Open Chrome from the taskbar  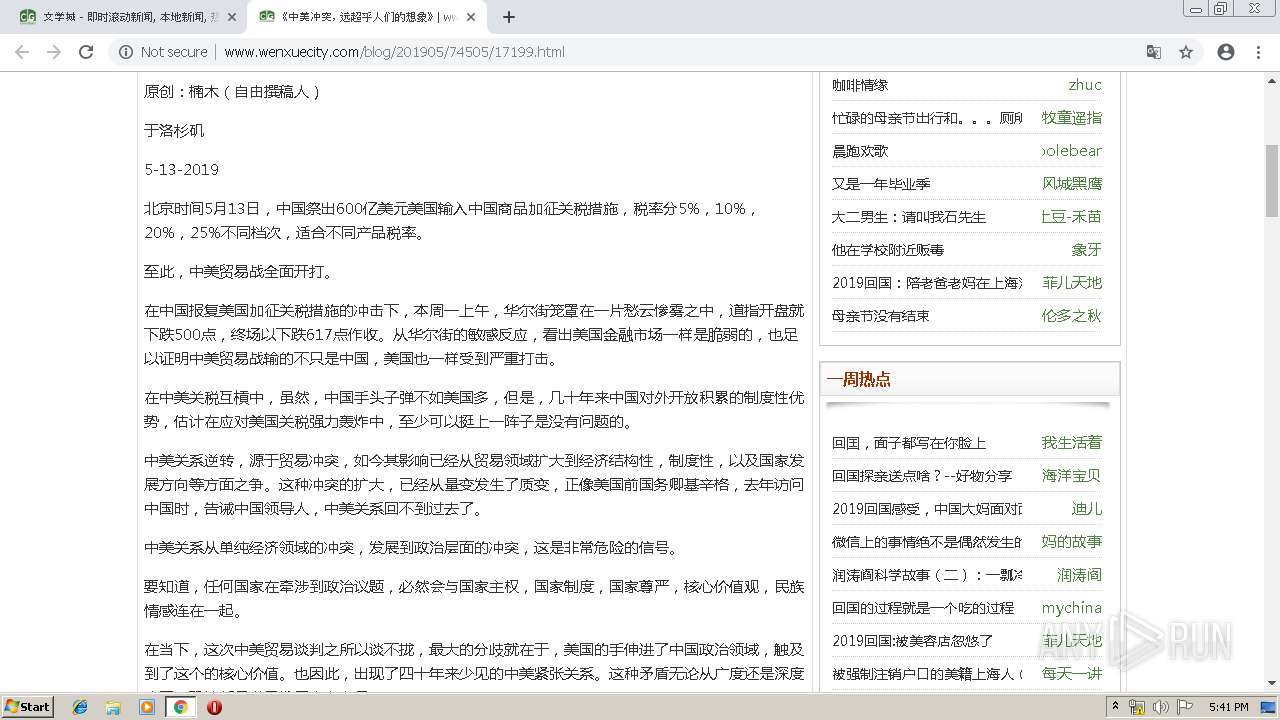180,707
